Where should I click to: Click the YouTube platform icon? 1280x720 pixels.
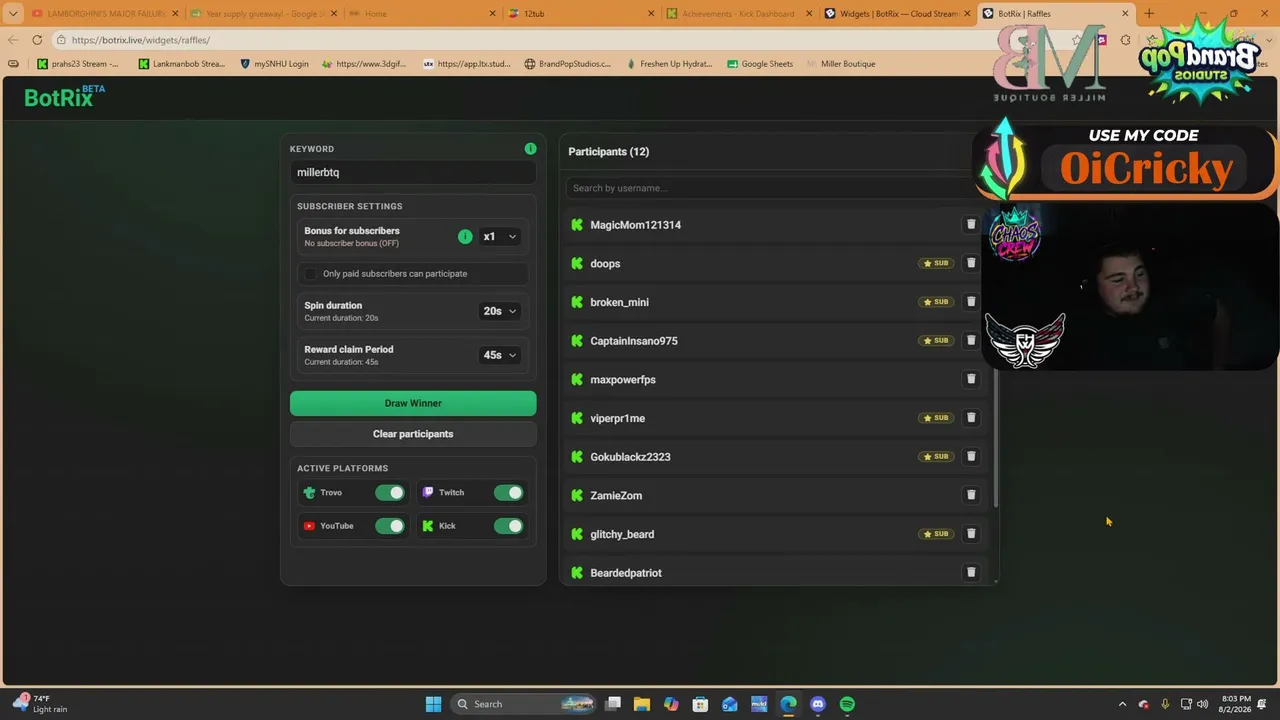(x=309, y=526)
